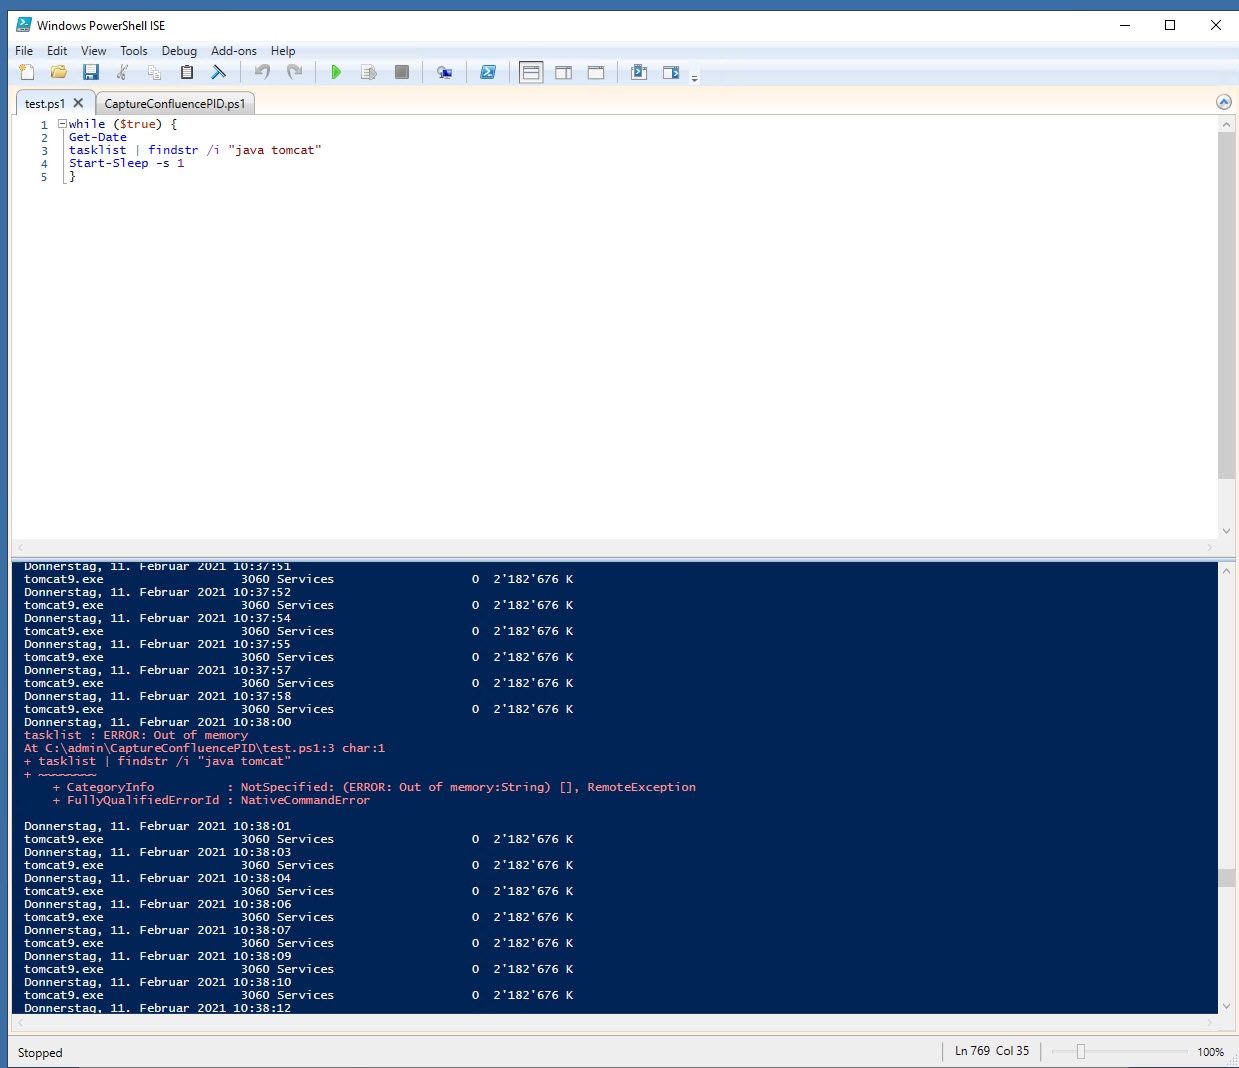1239x1068 pixels.
Task: Show script pane on the right
Action: (564, 72)
